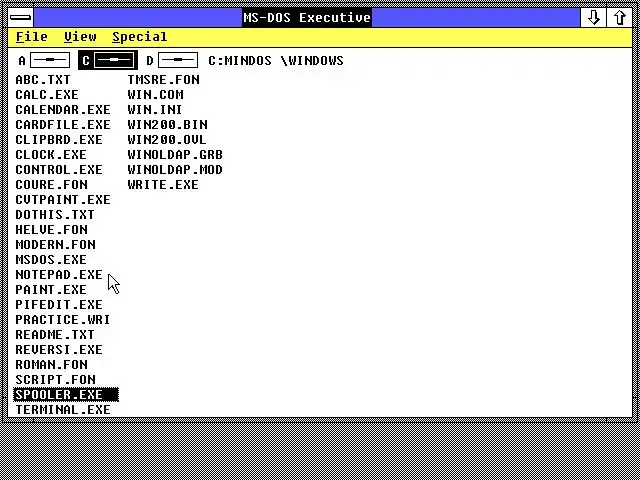Screen dimensions: 640x480
Task: Click the highlighted SPOOLER.EXE entry
Action: pyautogui.click(x=66, y=395)
